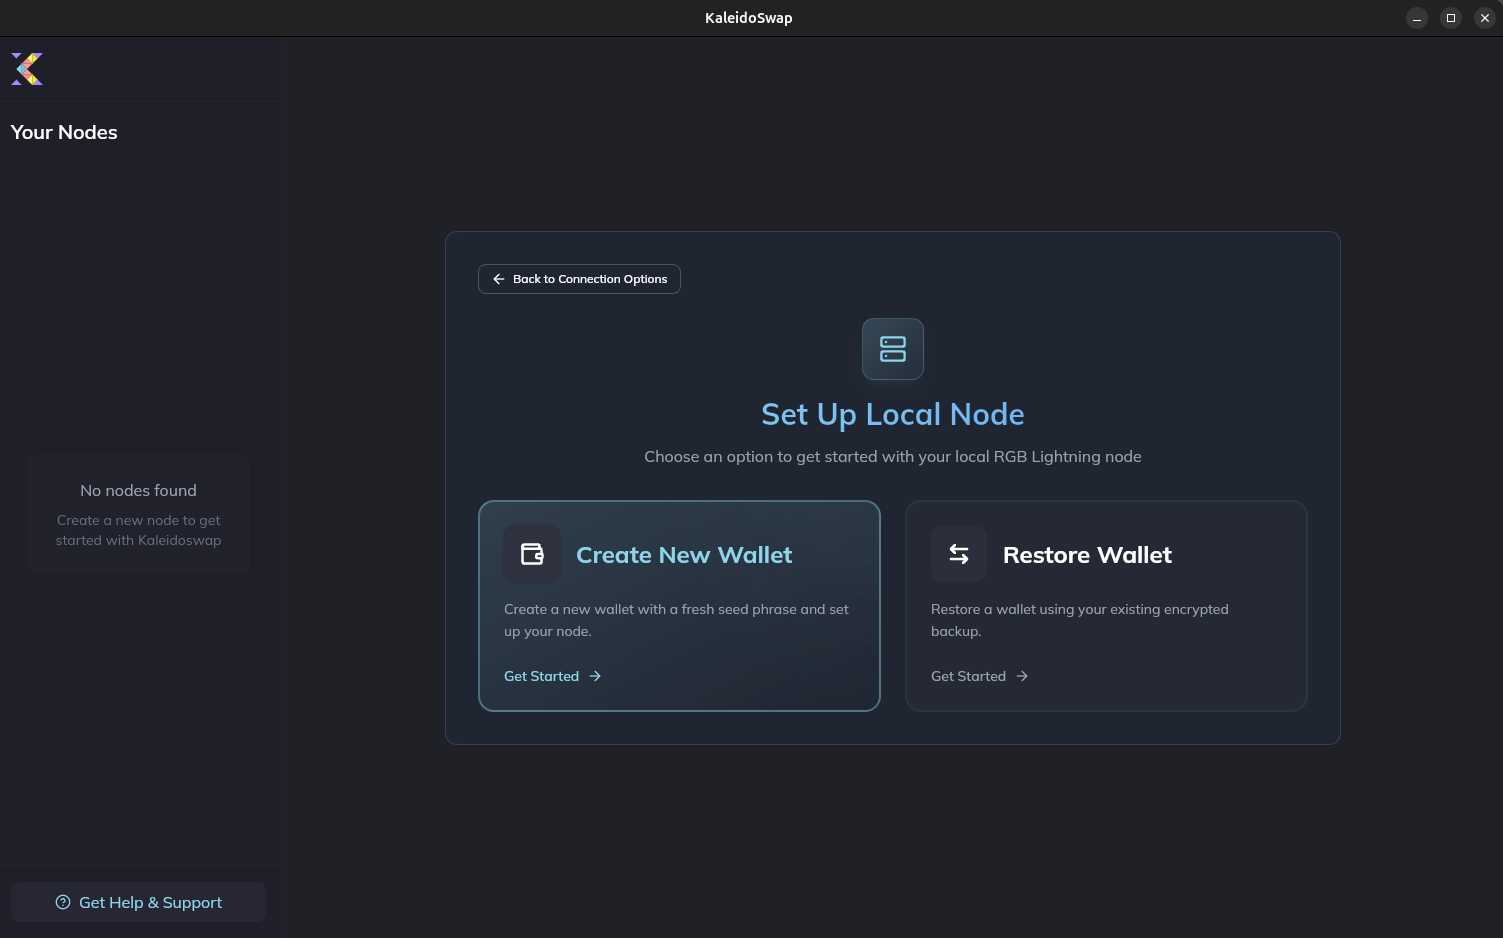Click 'Create a new node to get started' text

tap(138, 530)
